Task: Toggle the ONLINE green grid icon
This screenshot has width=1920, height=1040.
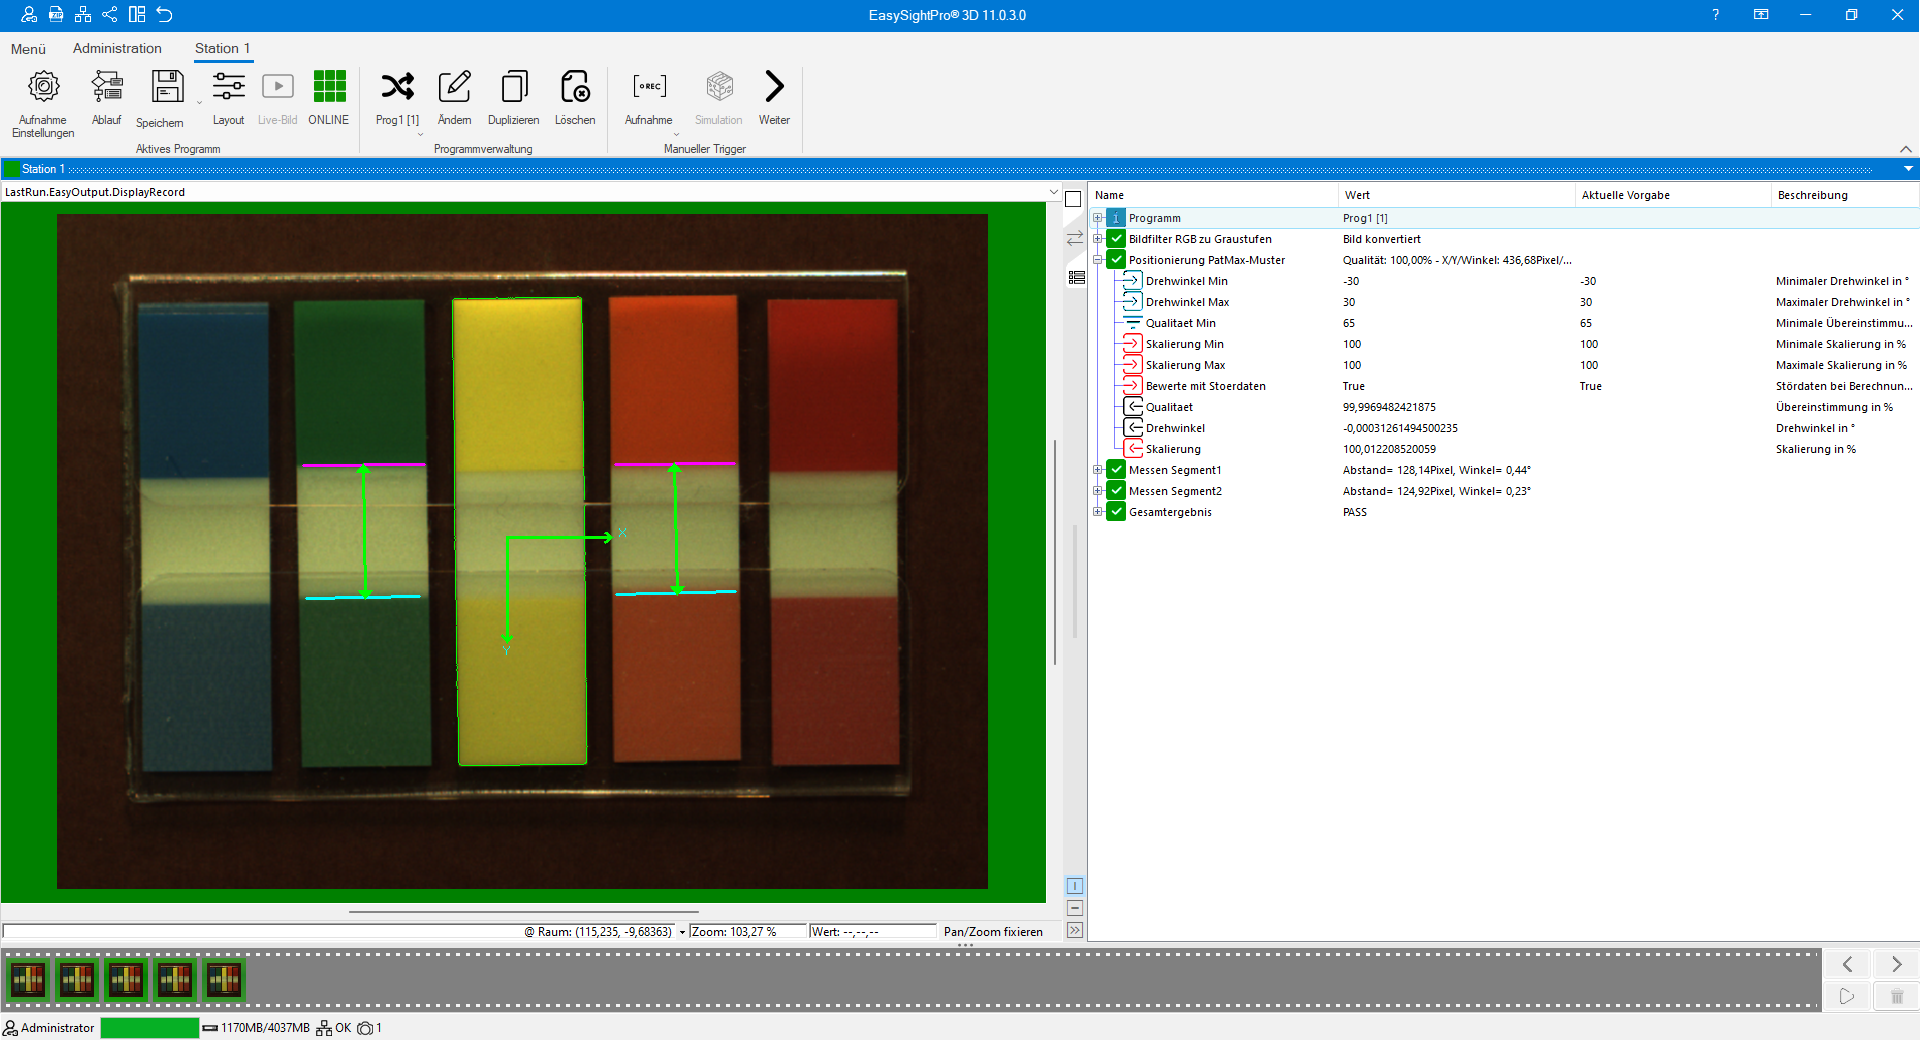Action: coord(329,88)
